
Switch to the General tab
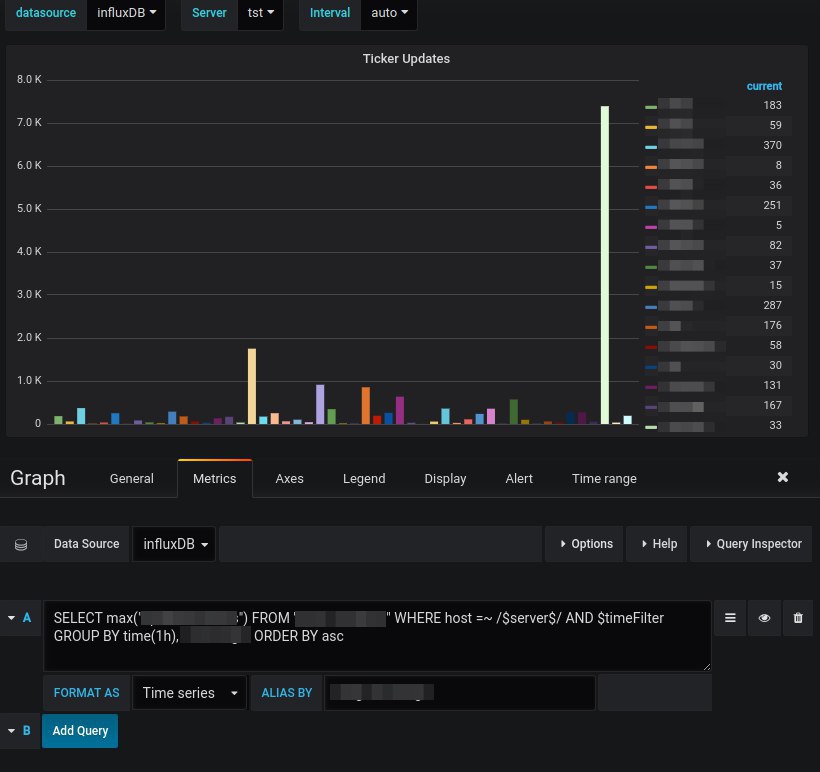point(132,479)
